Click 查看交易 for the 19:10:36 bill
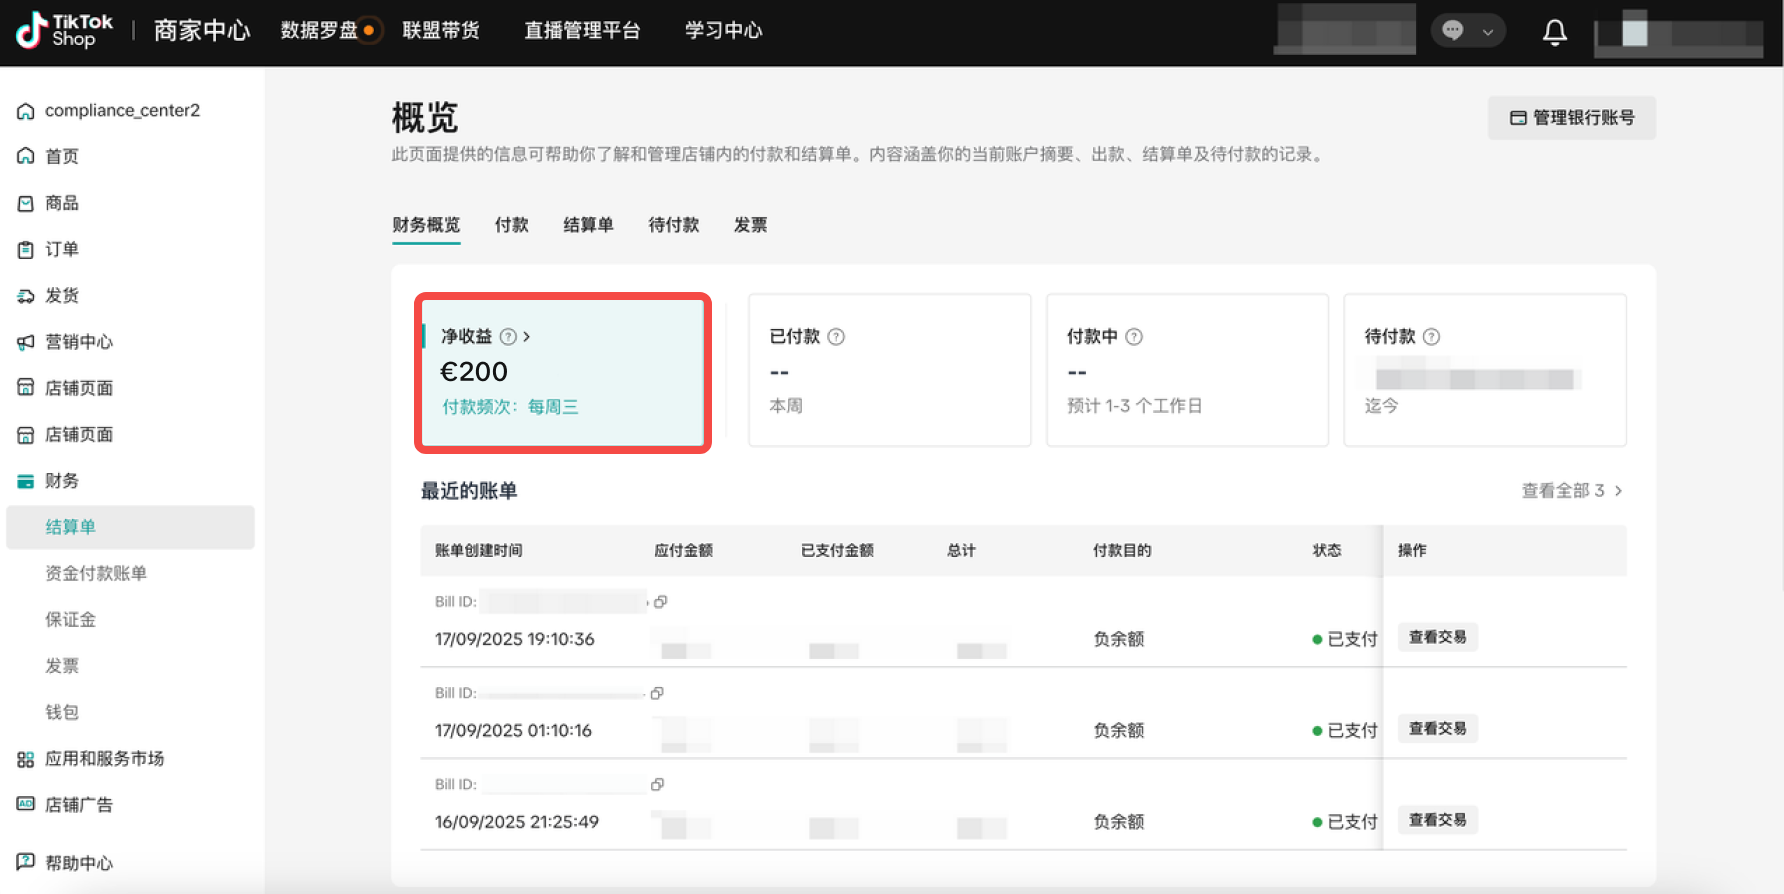This screenshot has width=1784, height=894. pyautogui.click(x=1437, y=638)
